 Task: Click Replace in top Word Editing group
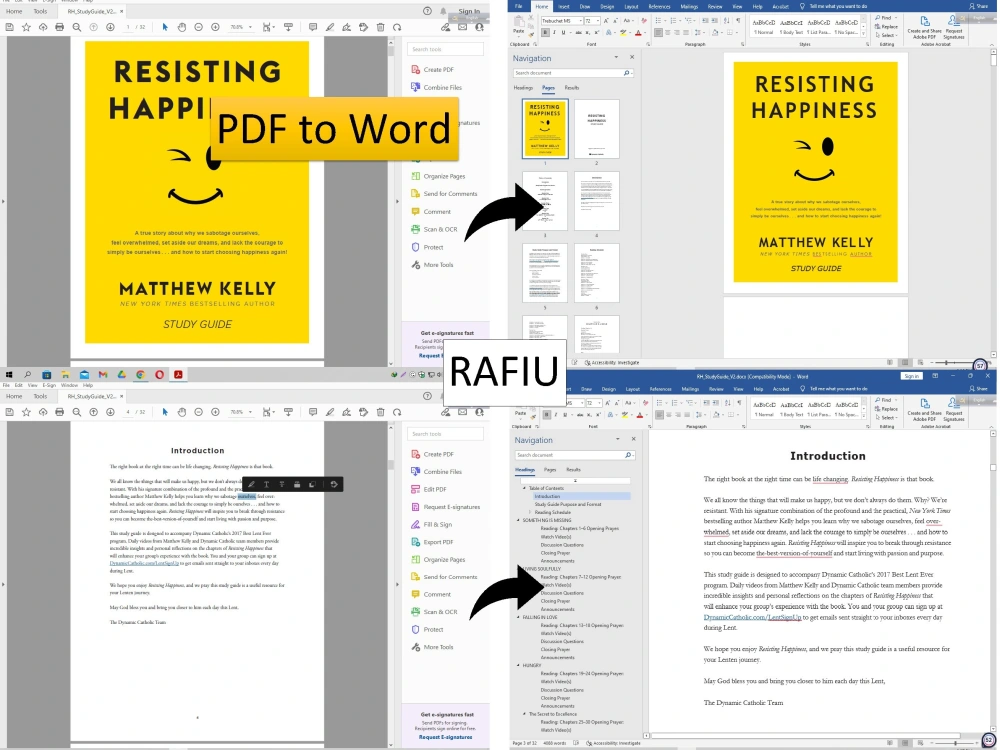[887, 27]
